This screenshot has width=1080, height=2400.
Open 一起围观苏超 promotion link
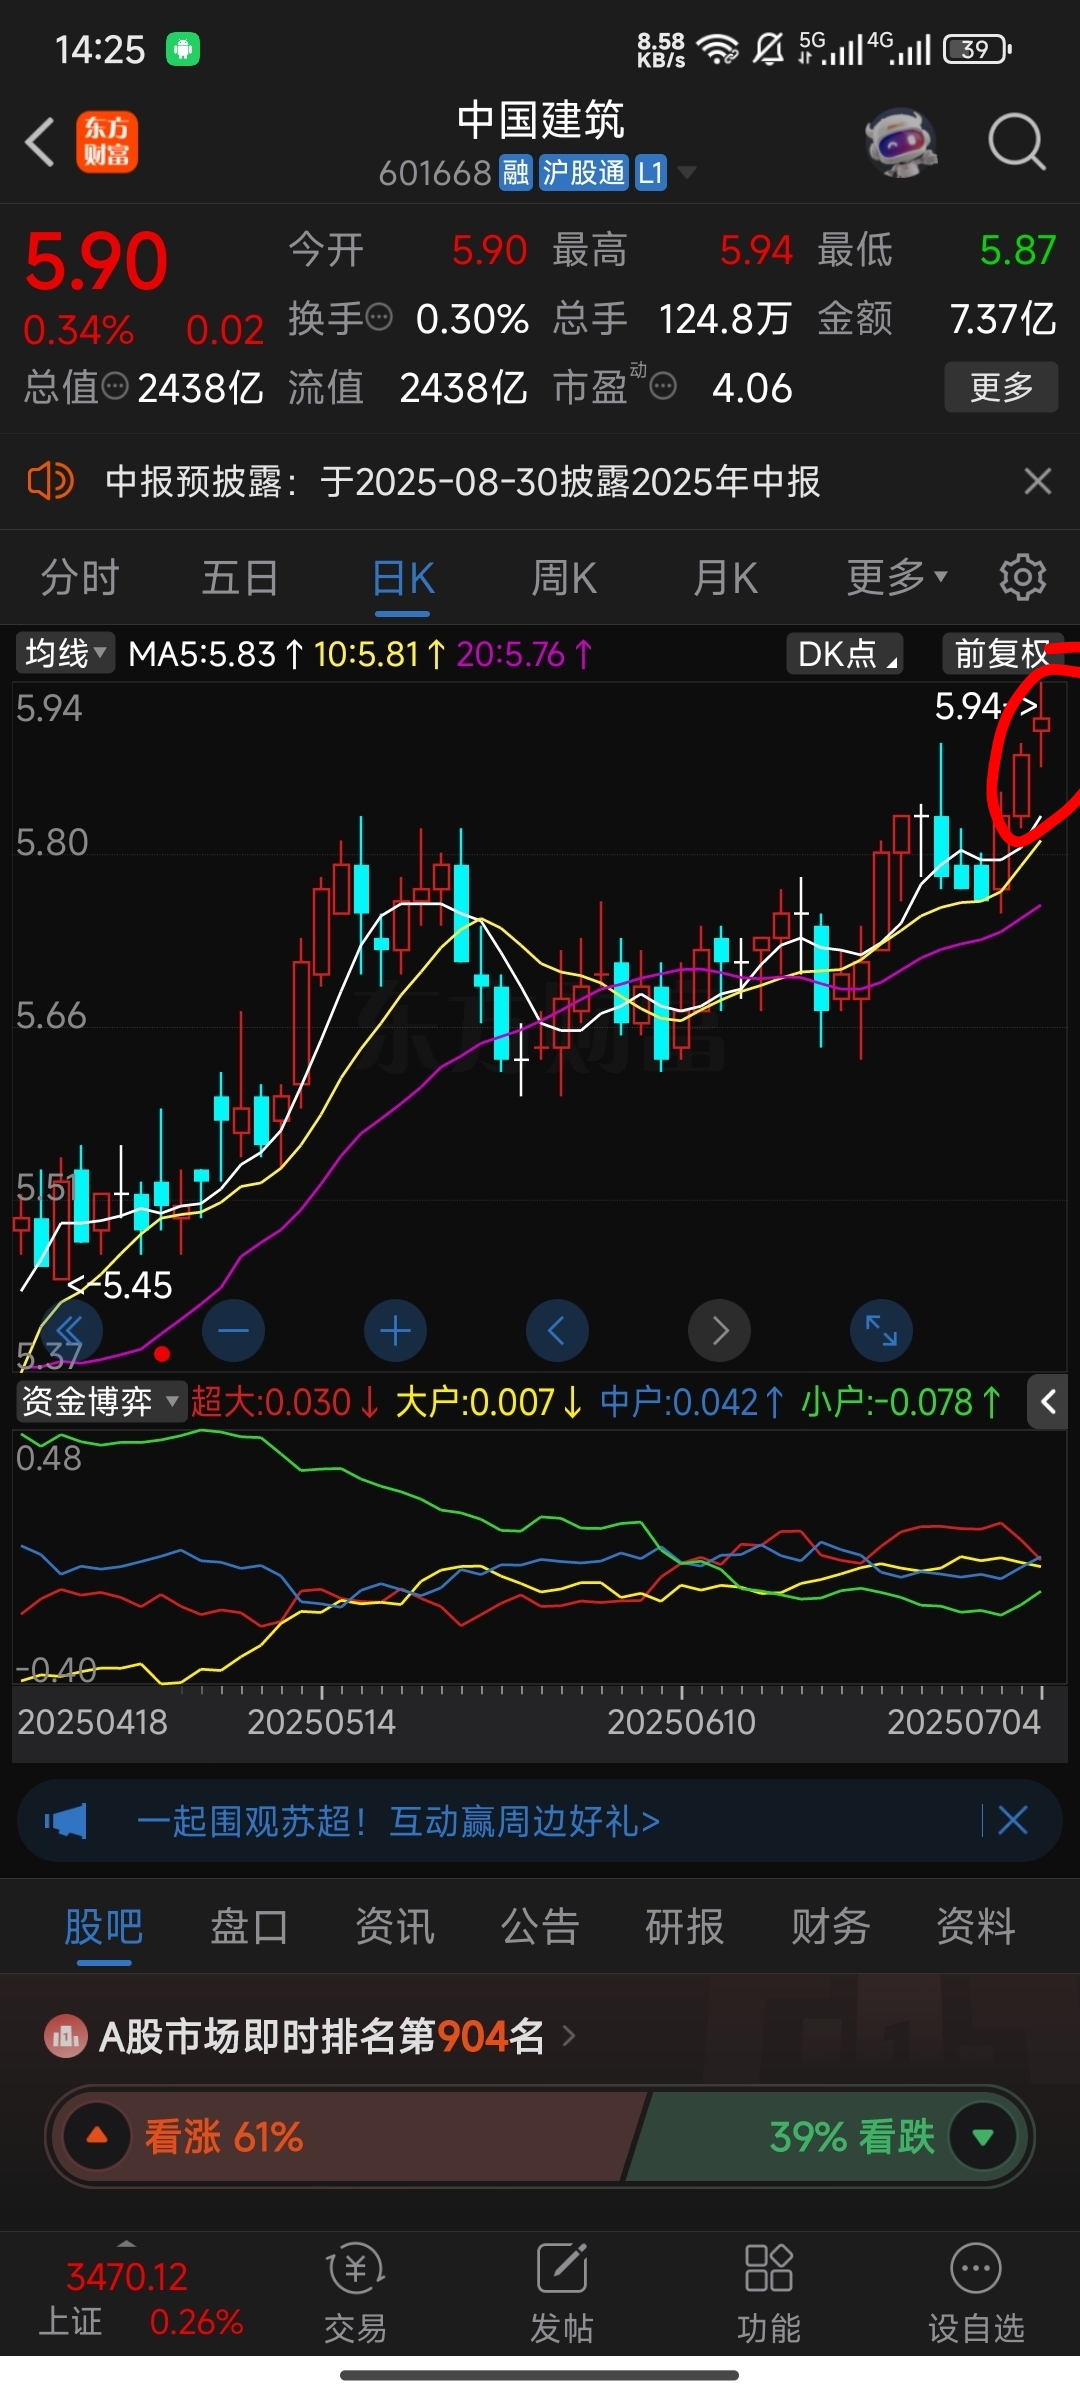click(398, 1821)
